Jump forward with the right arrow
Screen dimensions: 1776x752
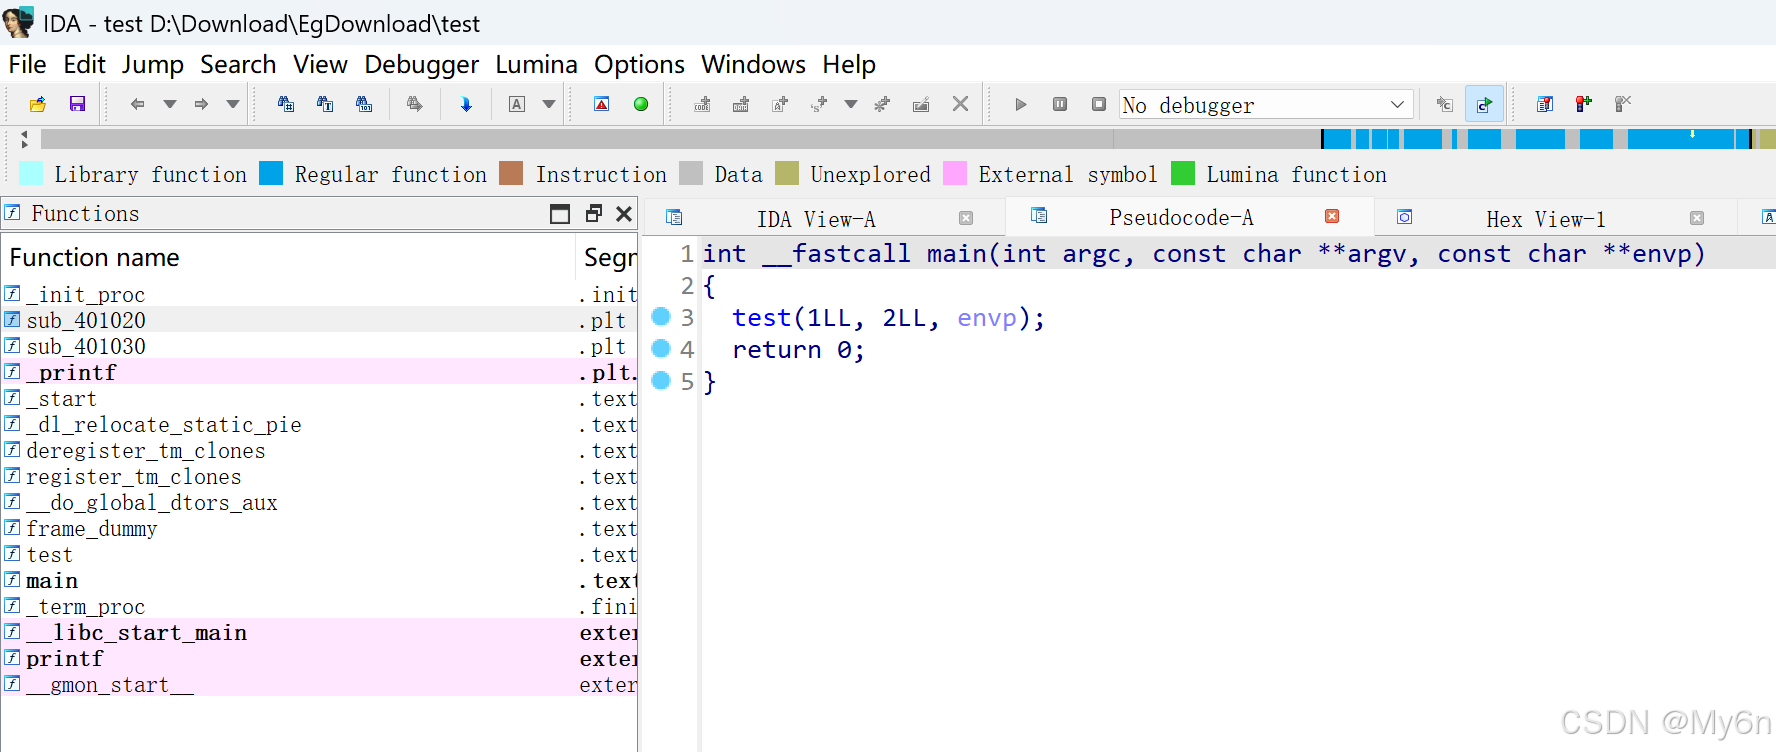coord(201,104)
